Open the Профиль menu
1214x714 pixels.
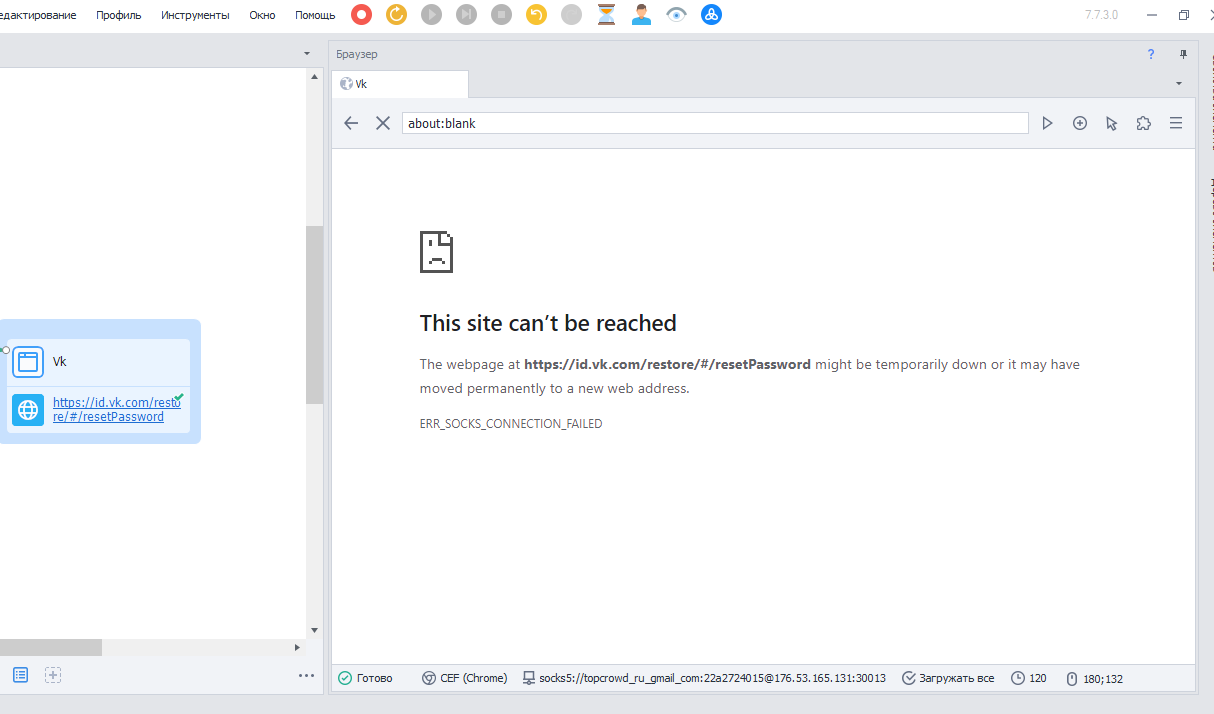pyautogui.click(x=119, y=15)
